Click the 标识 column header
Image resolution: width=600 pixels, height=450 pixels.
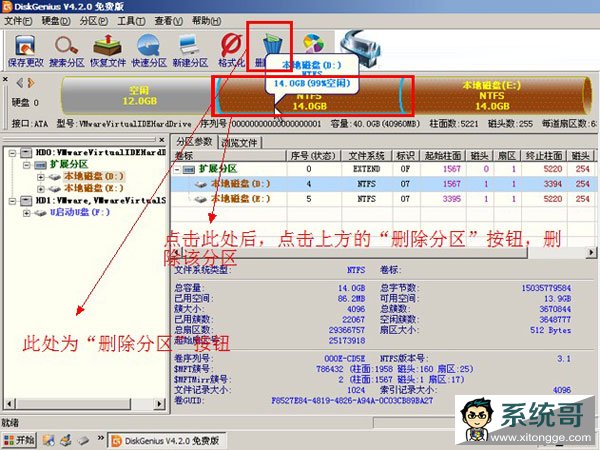[406, 156]
